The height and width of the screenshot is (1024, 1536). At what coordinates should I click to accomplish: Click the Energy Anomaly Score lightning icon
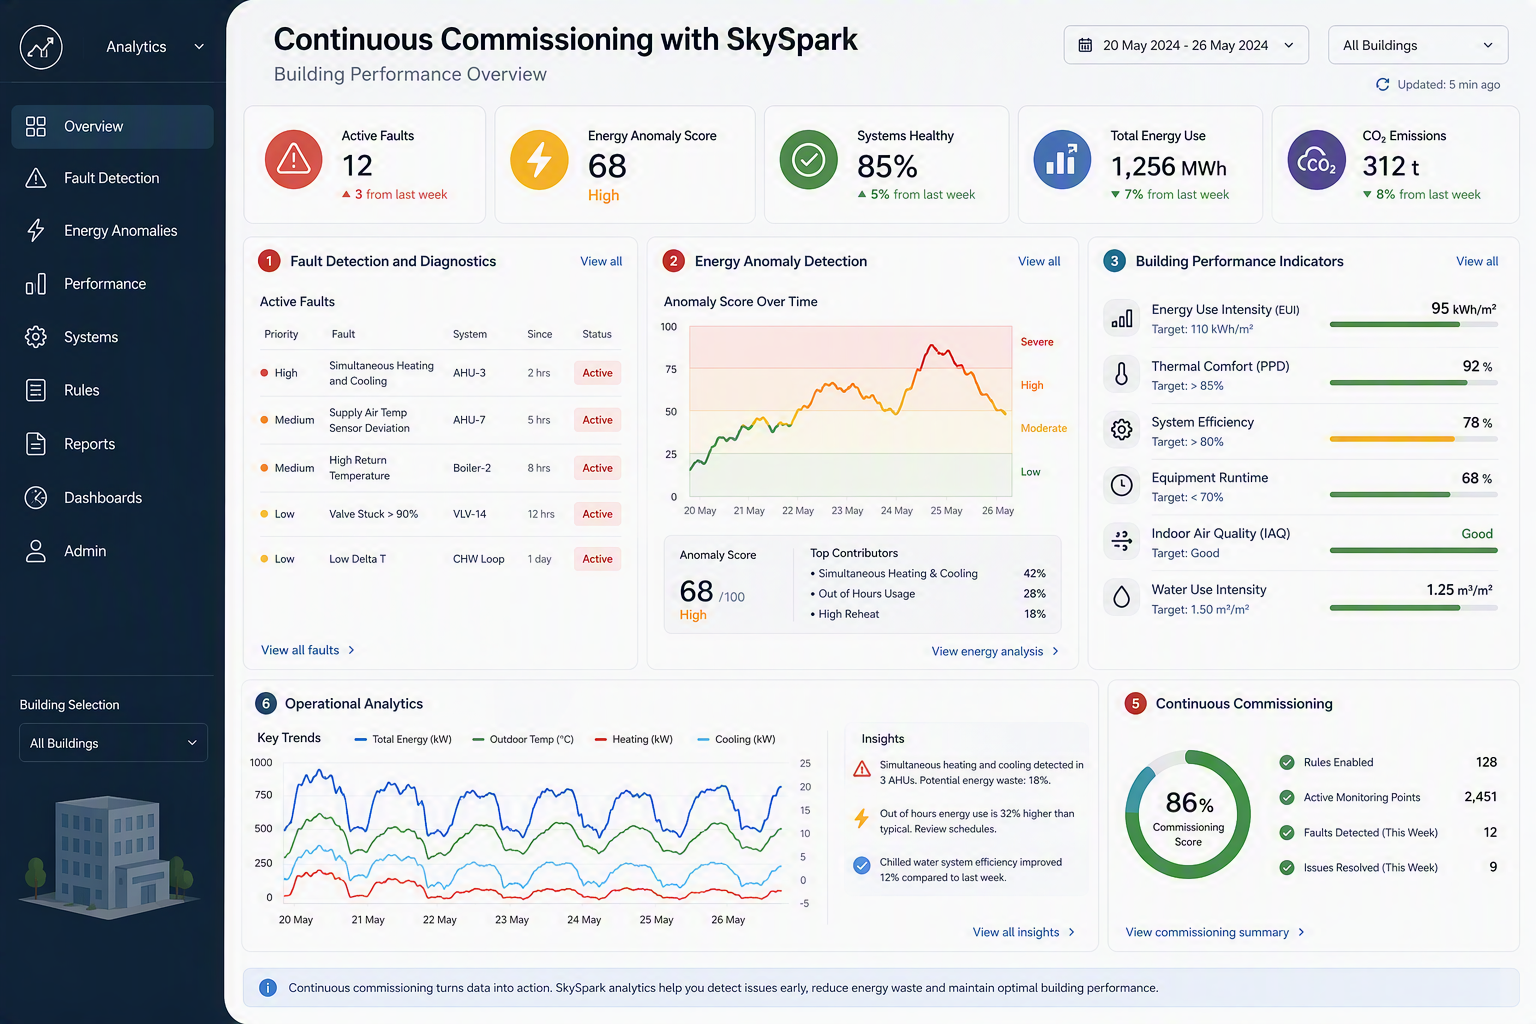coord(539,159)
